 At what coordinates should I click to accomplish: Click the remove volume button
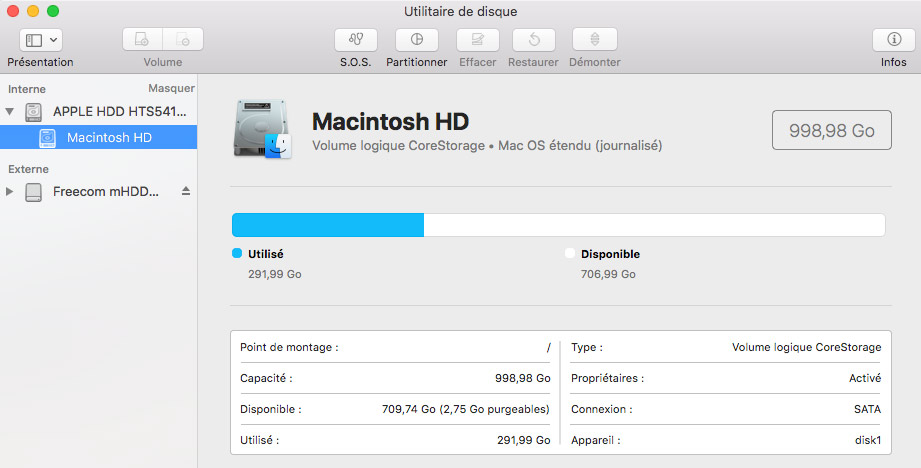click(x=183, y=39)
